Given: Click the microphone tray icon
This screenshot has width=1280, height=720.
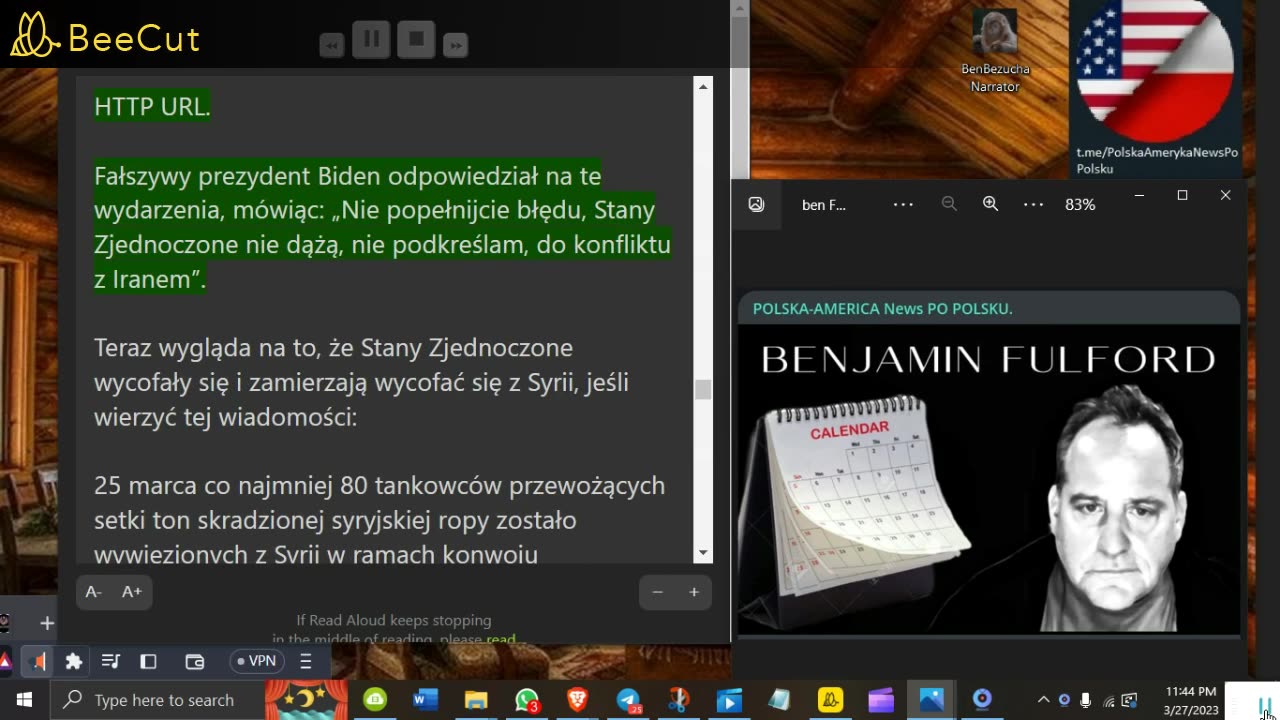Looking at the screenshot, I should [1086, 700].
